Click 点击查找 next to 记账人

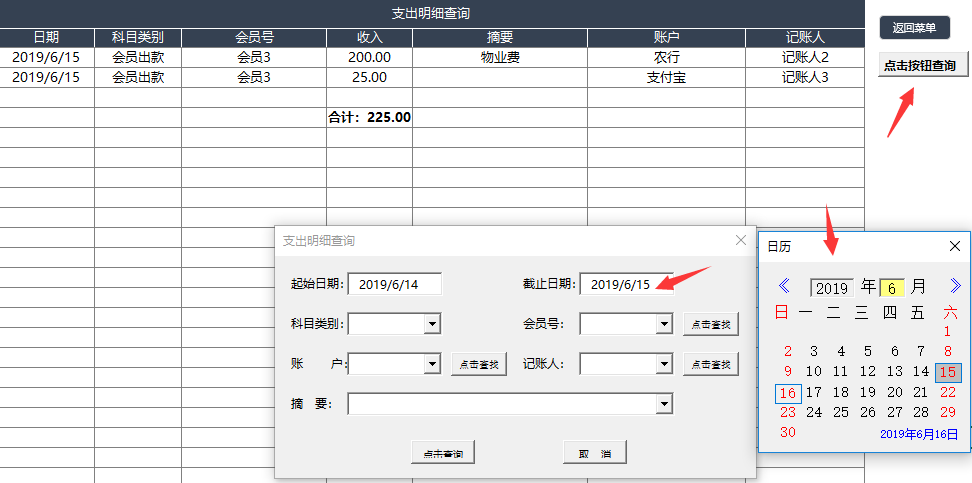pos(711,365)
